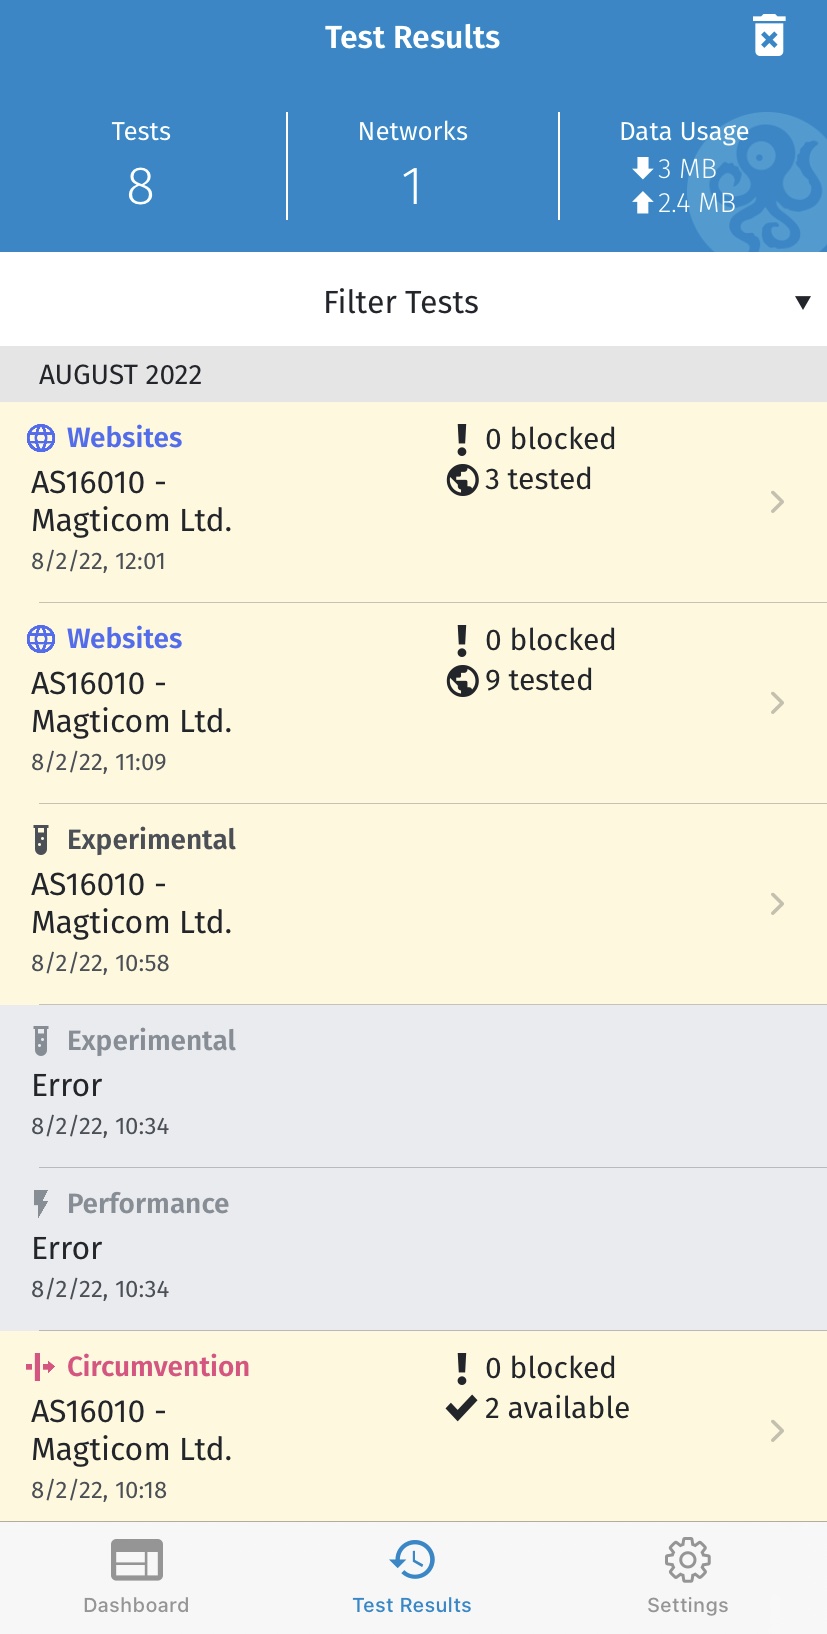Open details chevron for the Circumvention test

(777, 1431)
